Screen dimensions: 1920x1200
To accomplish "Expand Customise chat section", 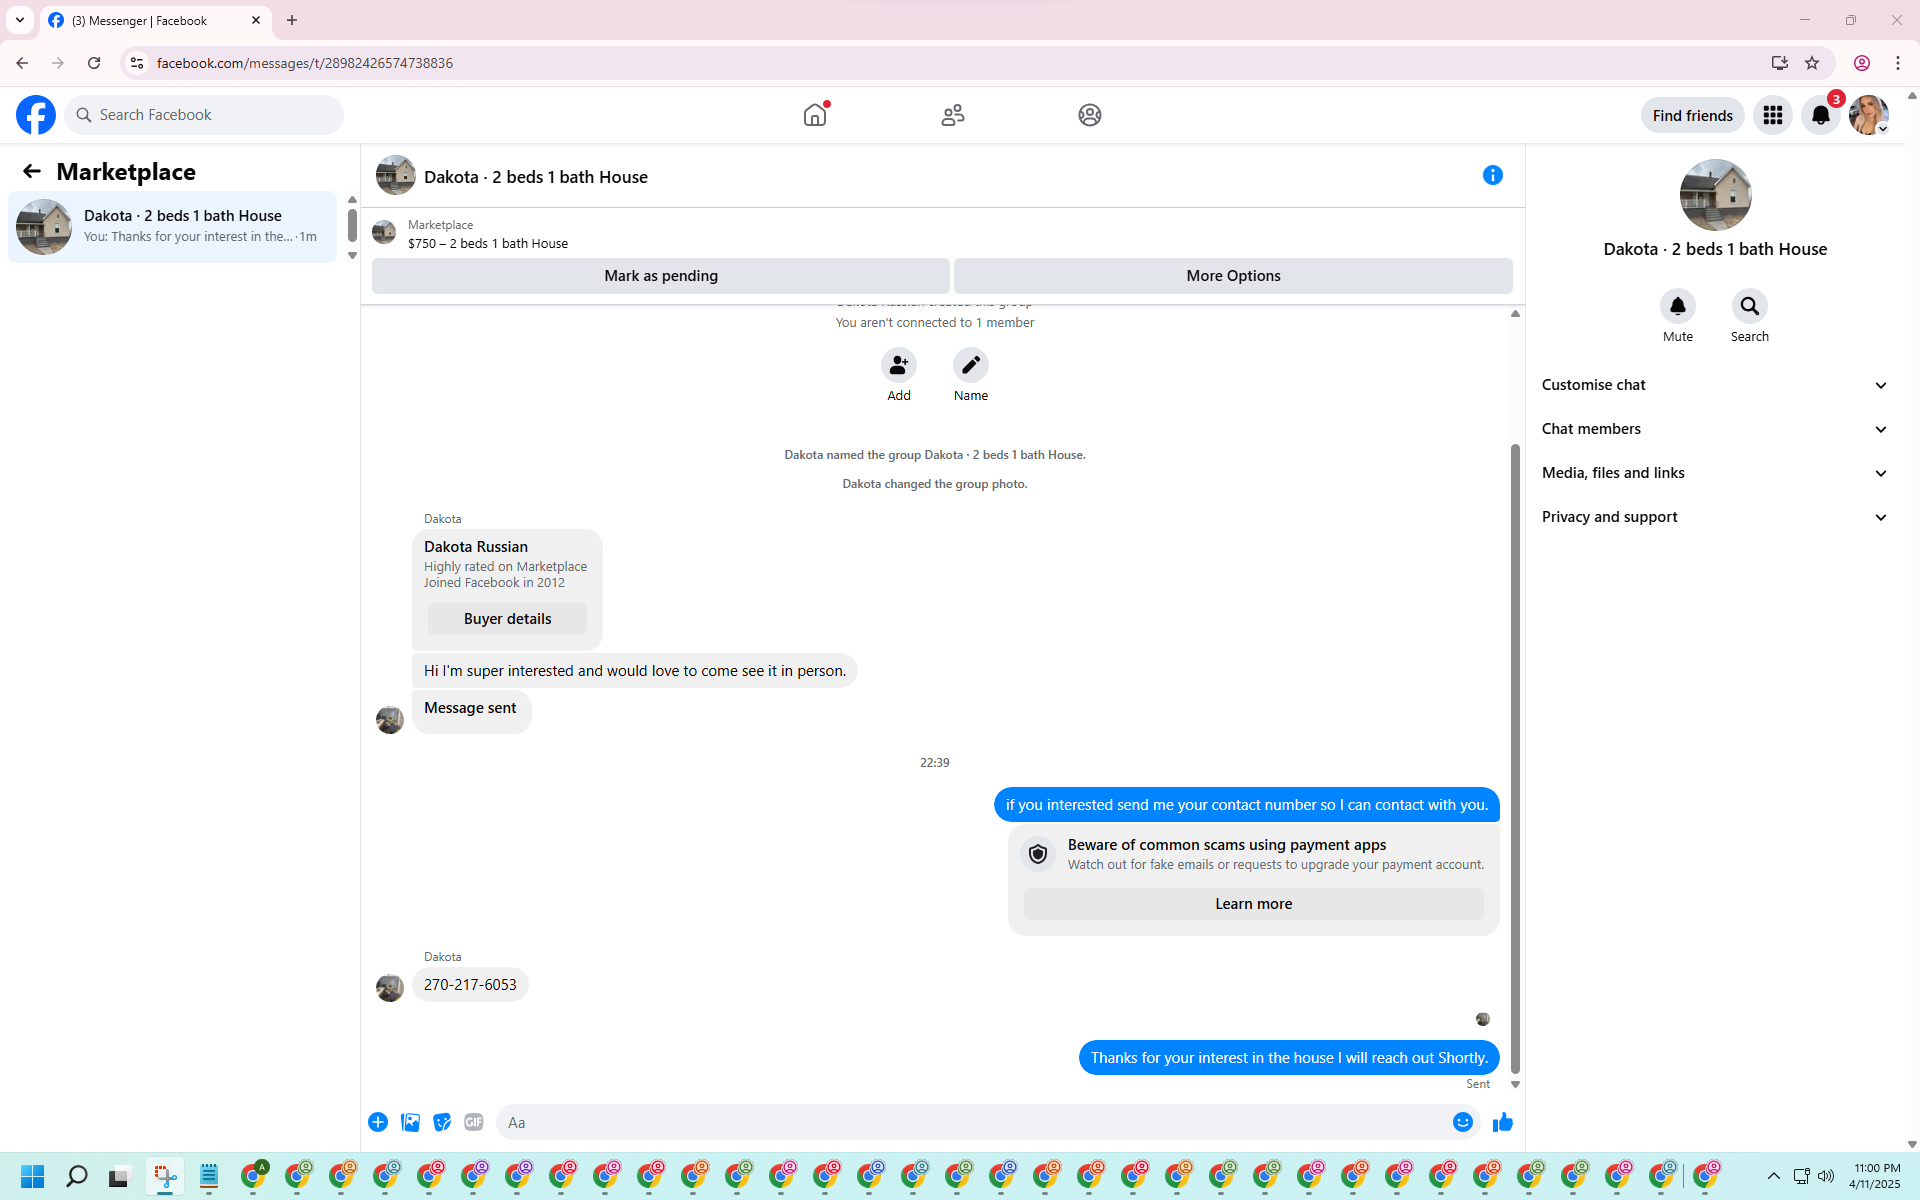I will [x=1715, y=385].
